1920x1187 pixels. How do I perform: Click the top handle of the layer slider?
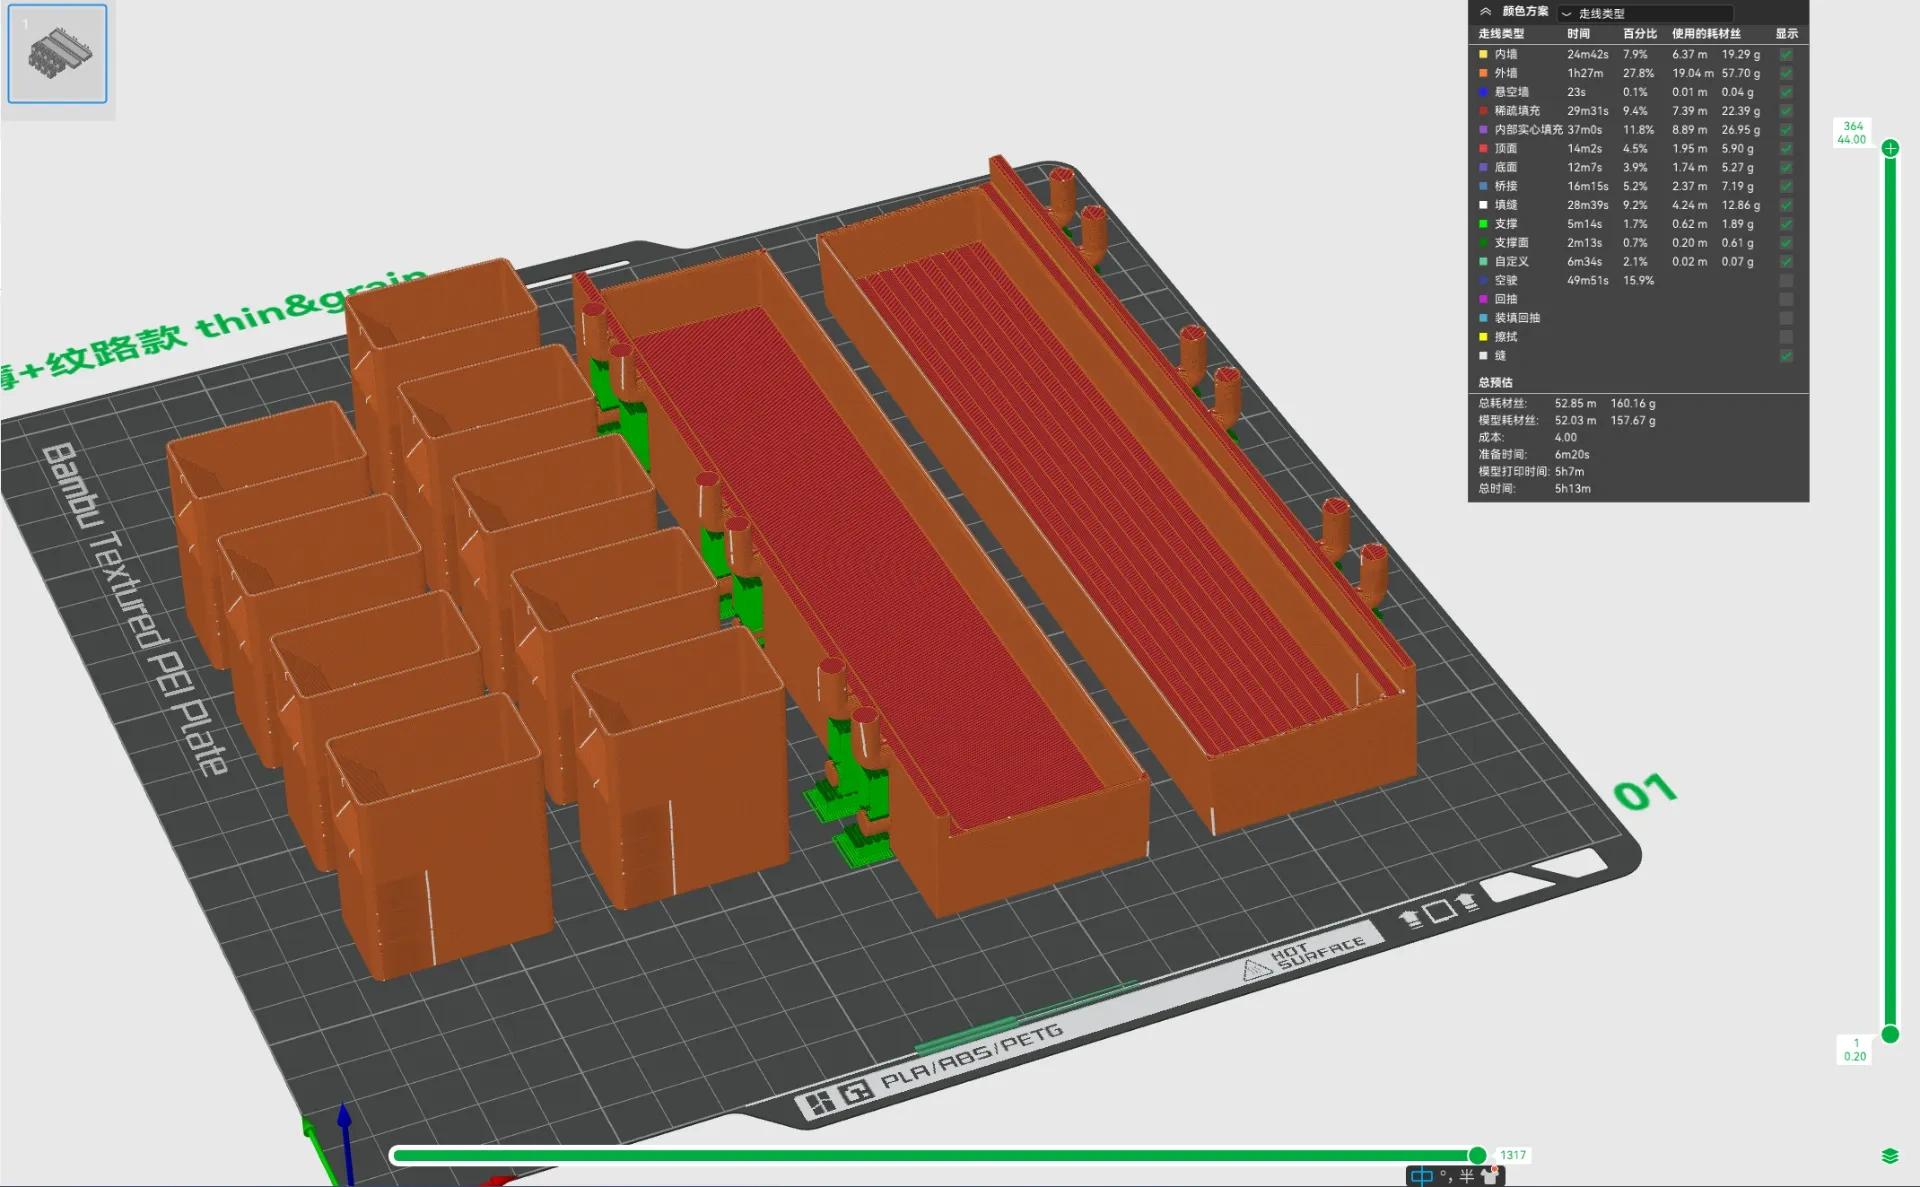1890,149
